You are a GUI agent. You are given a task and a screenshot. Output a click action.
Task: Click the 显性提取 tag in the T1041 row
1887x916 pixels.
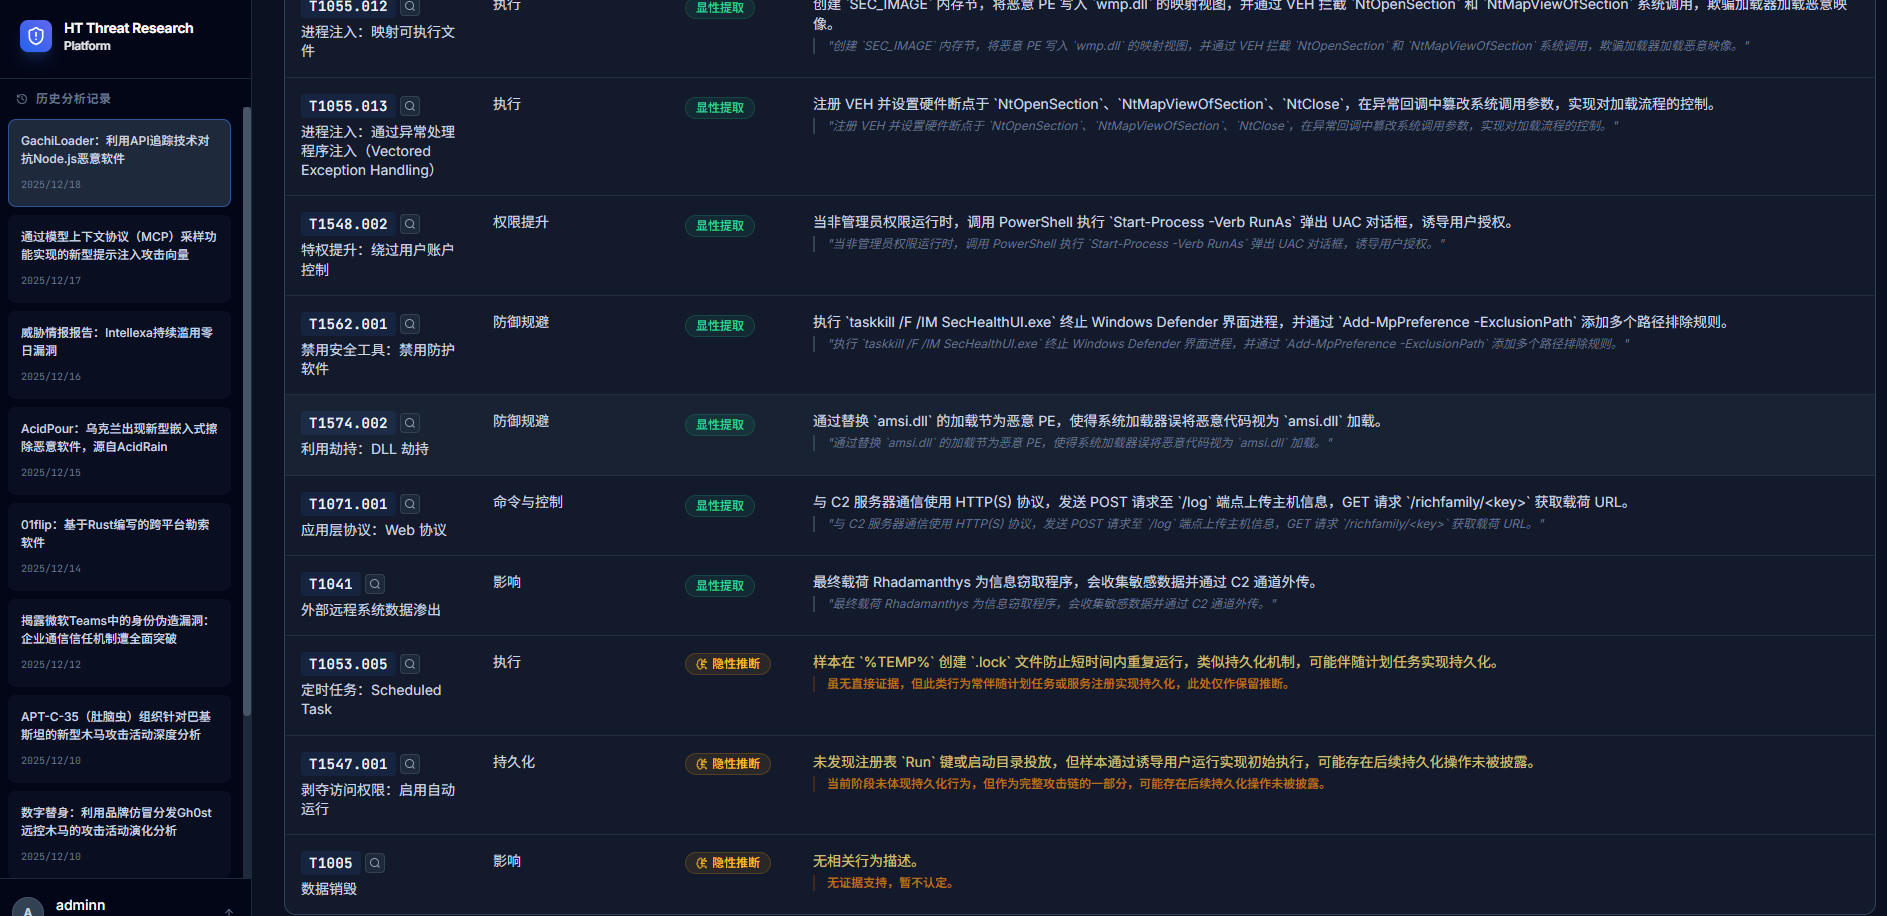719,586
